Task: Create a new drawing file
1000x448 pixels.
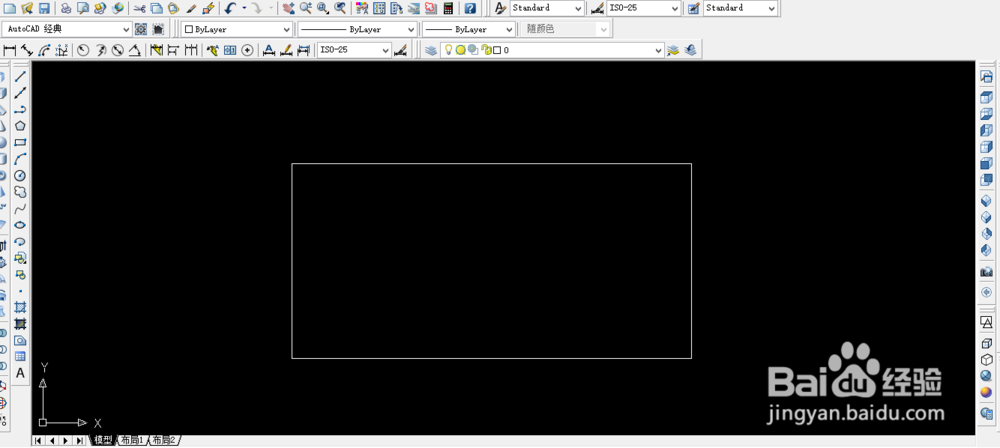Action: [10, 8]
